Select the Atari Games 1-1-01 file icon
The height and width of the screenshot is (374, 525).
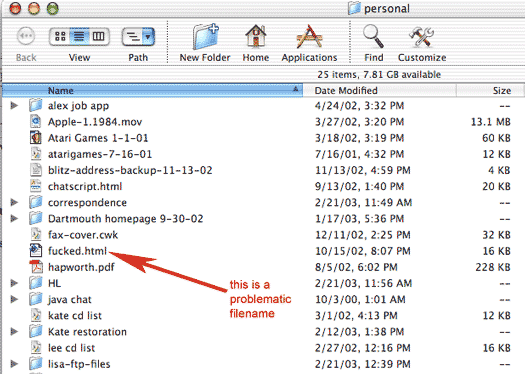(x=35, y=138)
